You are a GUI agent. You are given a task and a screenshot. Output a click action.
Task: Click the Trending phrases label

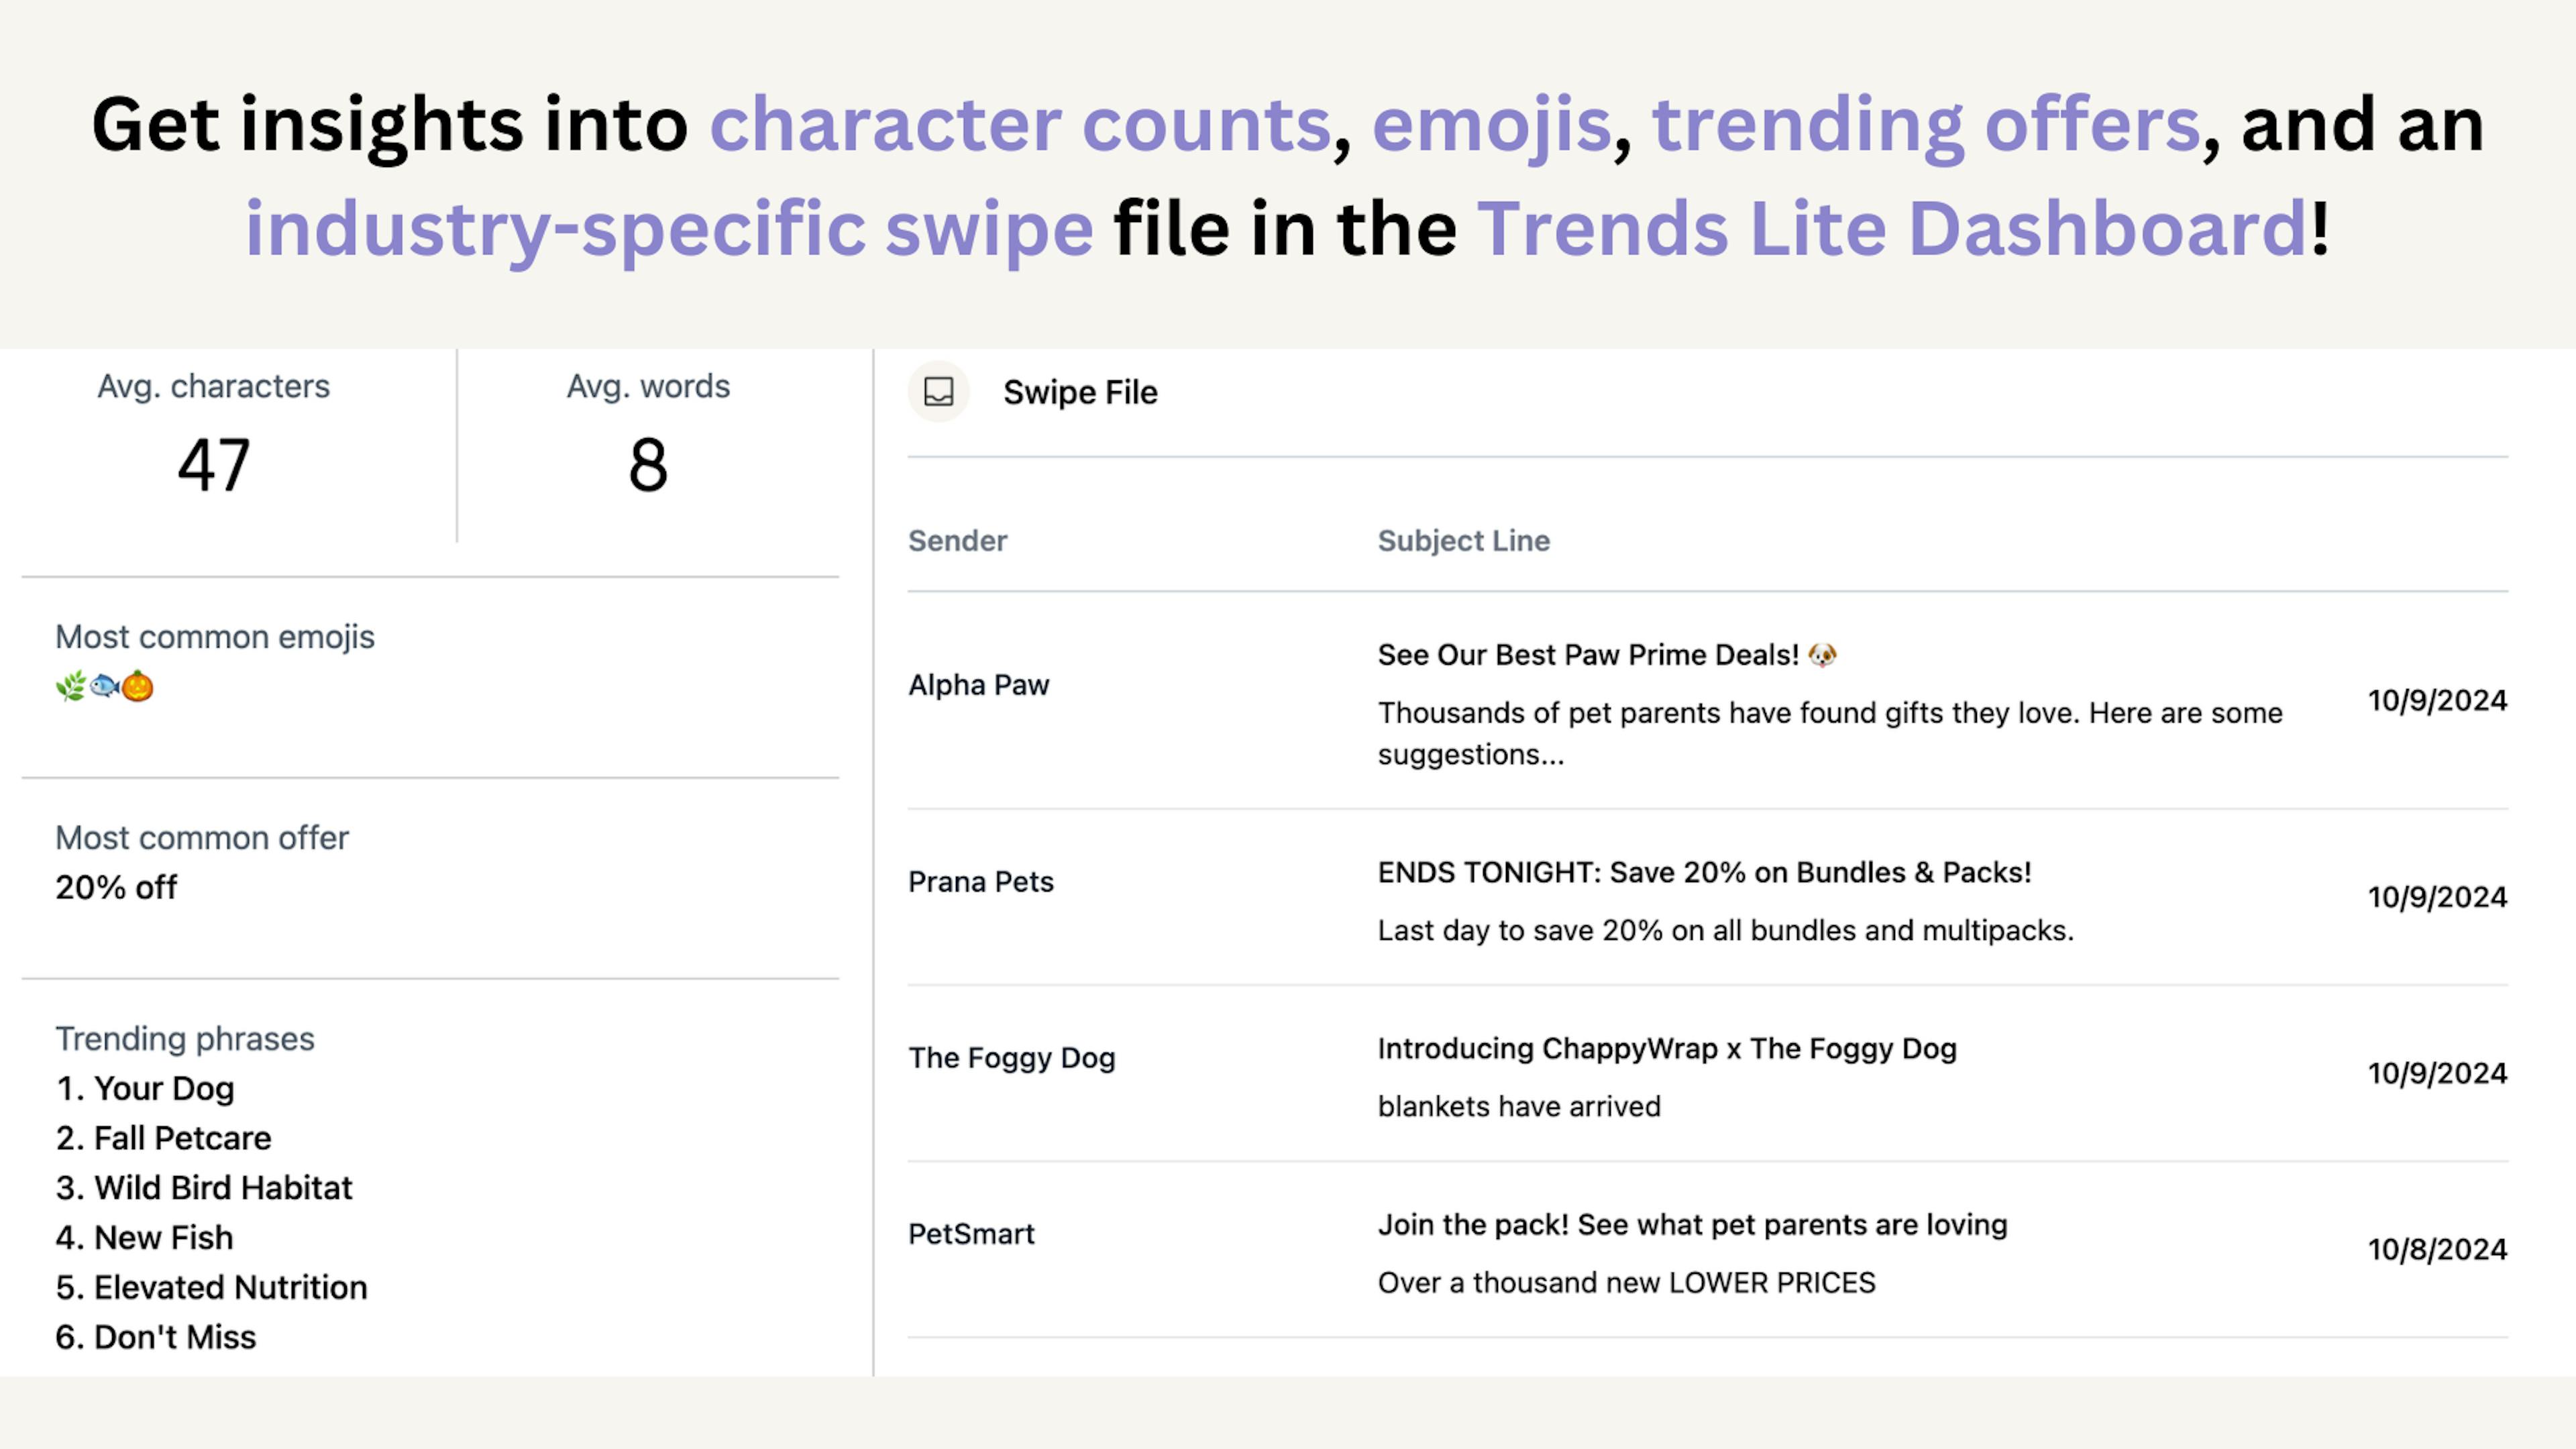[x=185, y=1039]
